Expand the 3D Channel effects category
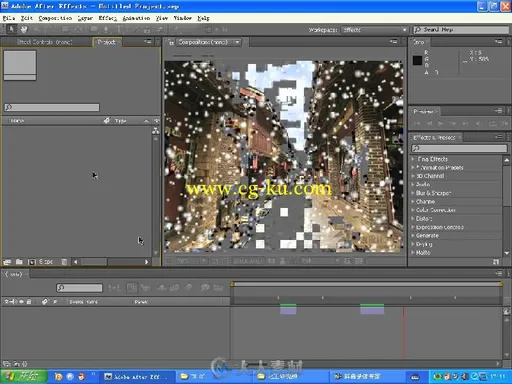 413,176
